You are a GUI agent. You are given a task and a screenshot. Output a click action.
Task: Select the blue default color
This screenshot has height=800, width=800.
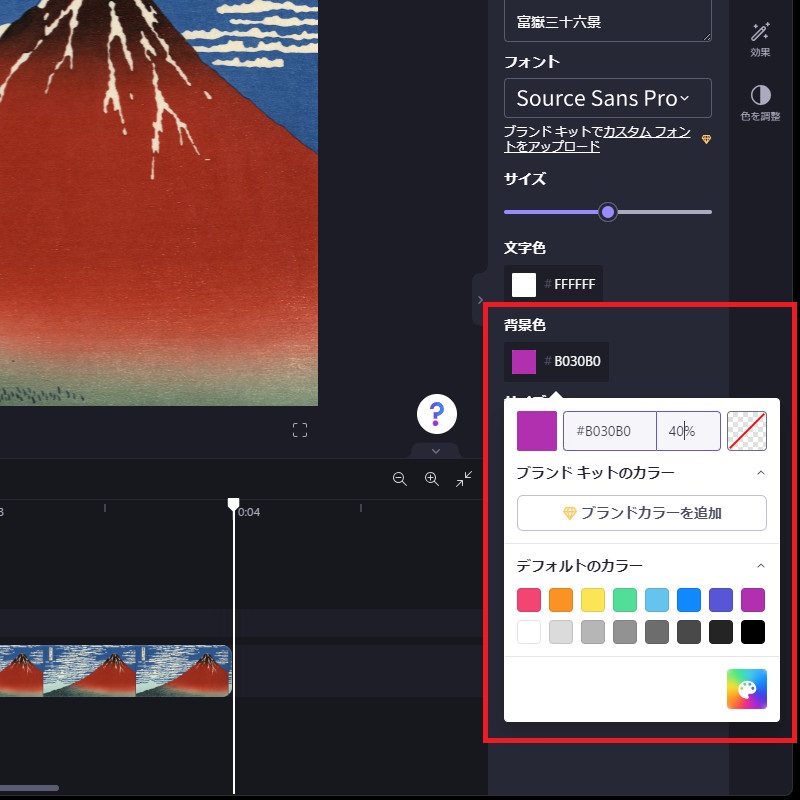tap(689, 600)
